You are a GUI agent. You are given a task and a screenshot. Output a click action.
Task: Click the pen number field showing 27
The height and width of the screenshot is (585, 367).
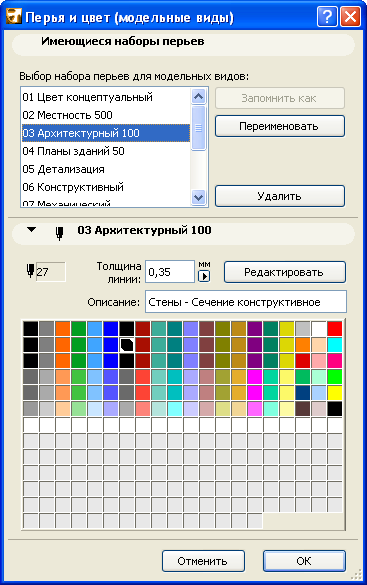[50, 272]
